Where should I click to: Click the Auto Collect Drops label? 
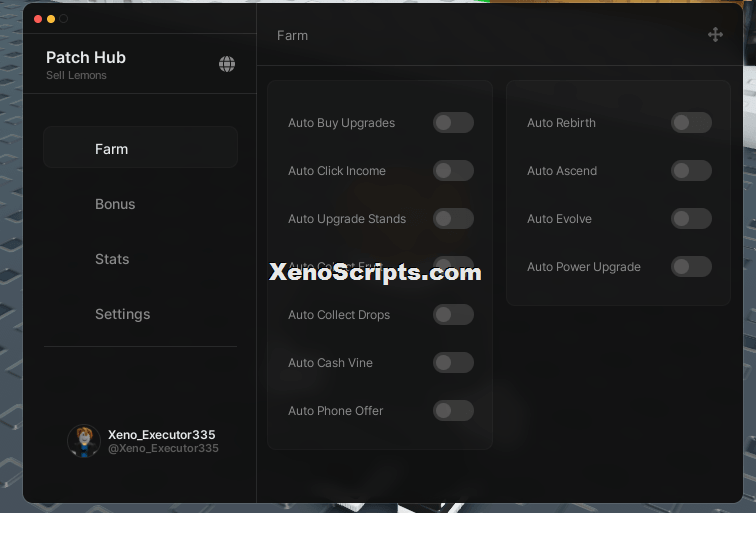click(x=339, y=315)
